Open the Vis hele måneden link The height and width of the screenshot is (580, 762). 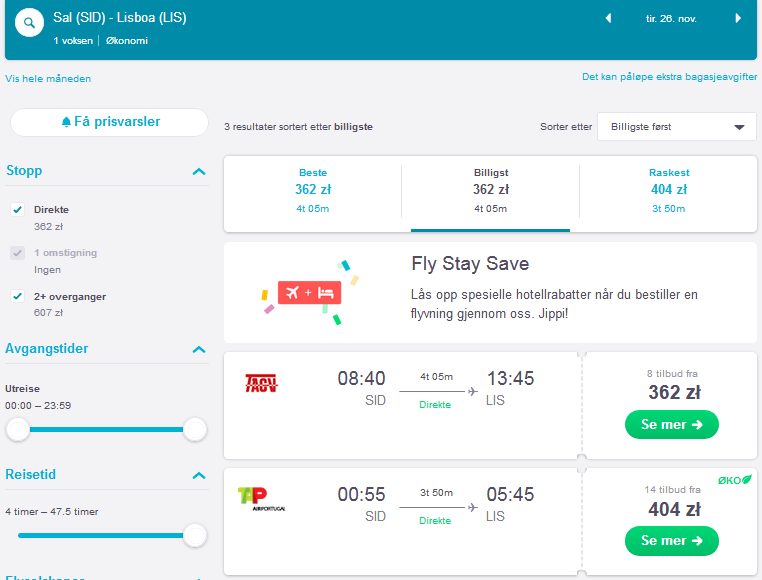tap(48, 79)
